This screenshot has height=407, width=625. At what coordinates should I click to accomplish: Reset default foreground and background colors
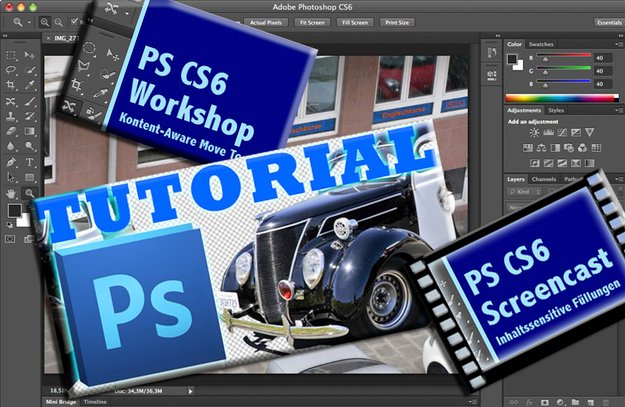point(10,225)
